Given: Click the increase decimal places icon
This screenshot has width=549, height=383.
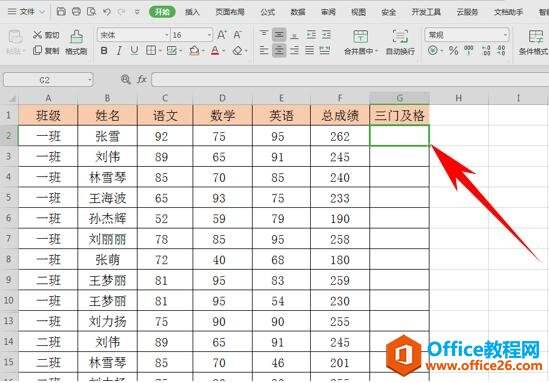Looking at the screenshot, I should (486, 50).
